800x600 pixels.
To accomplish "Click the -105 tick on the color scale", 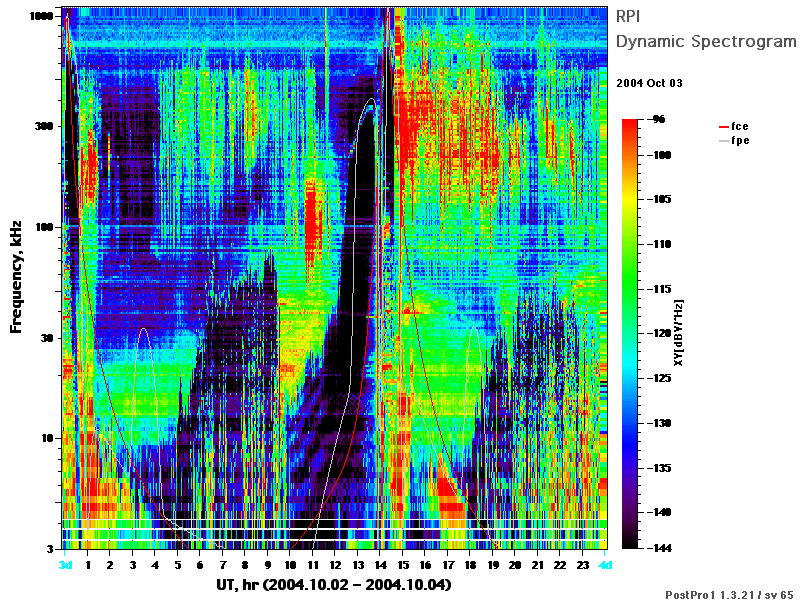I will [x=660, y=199].
